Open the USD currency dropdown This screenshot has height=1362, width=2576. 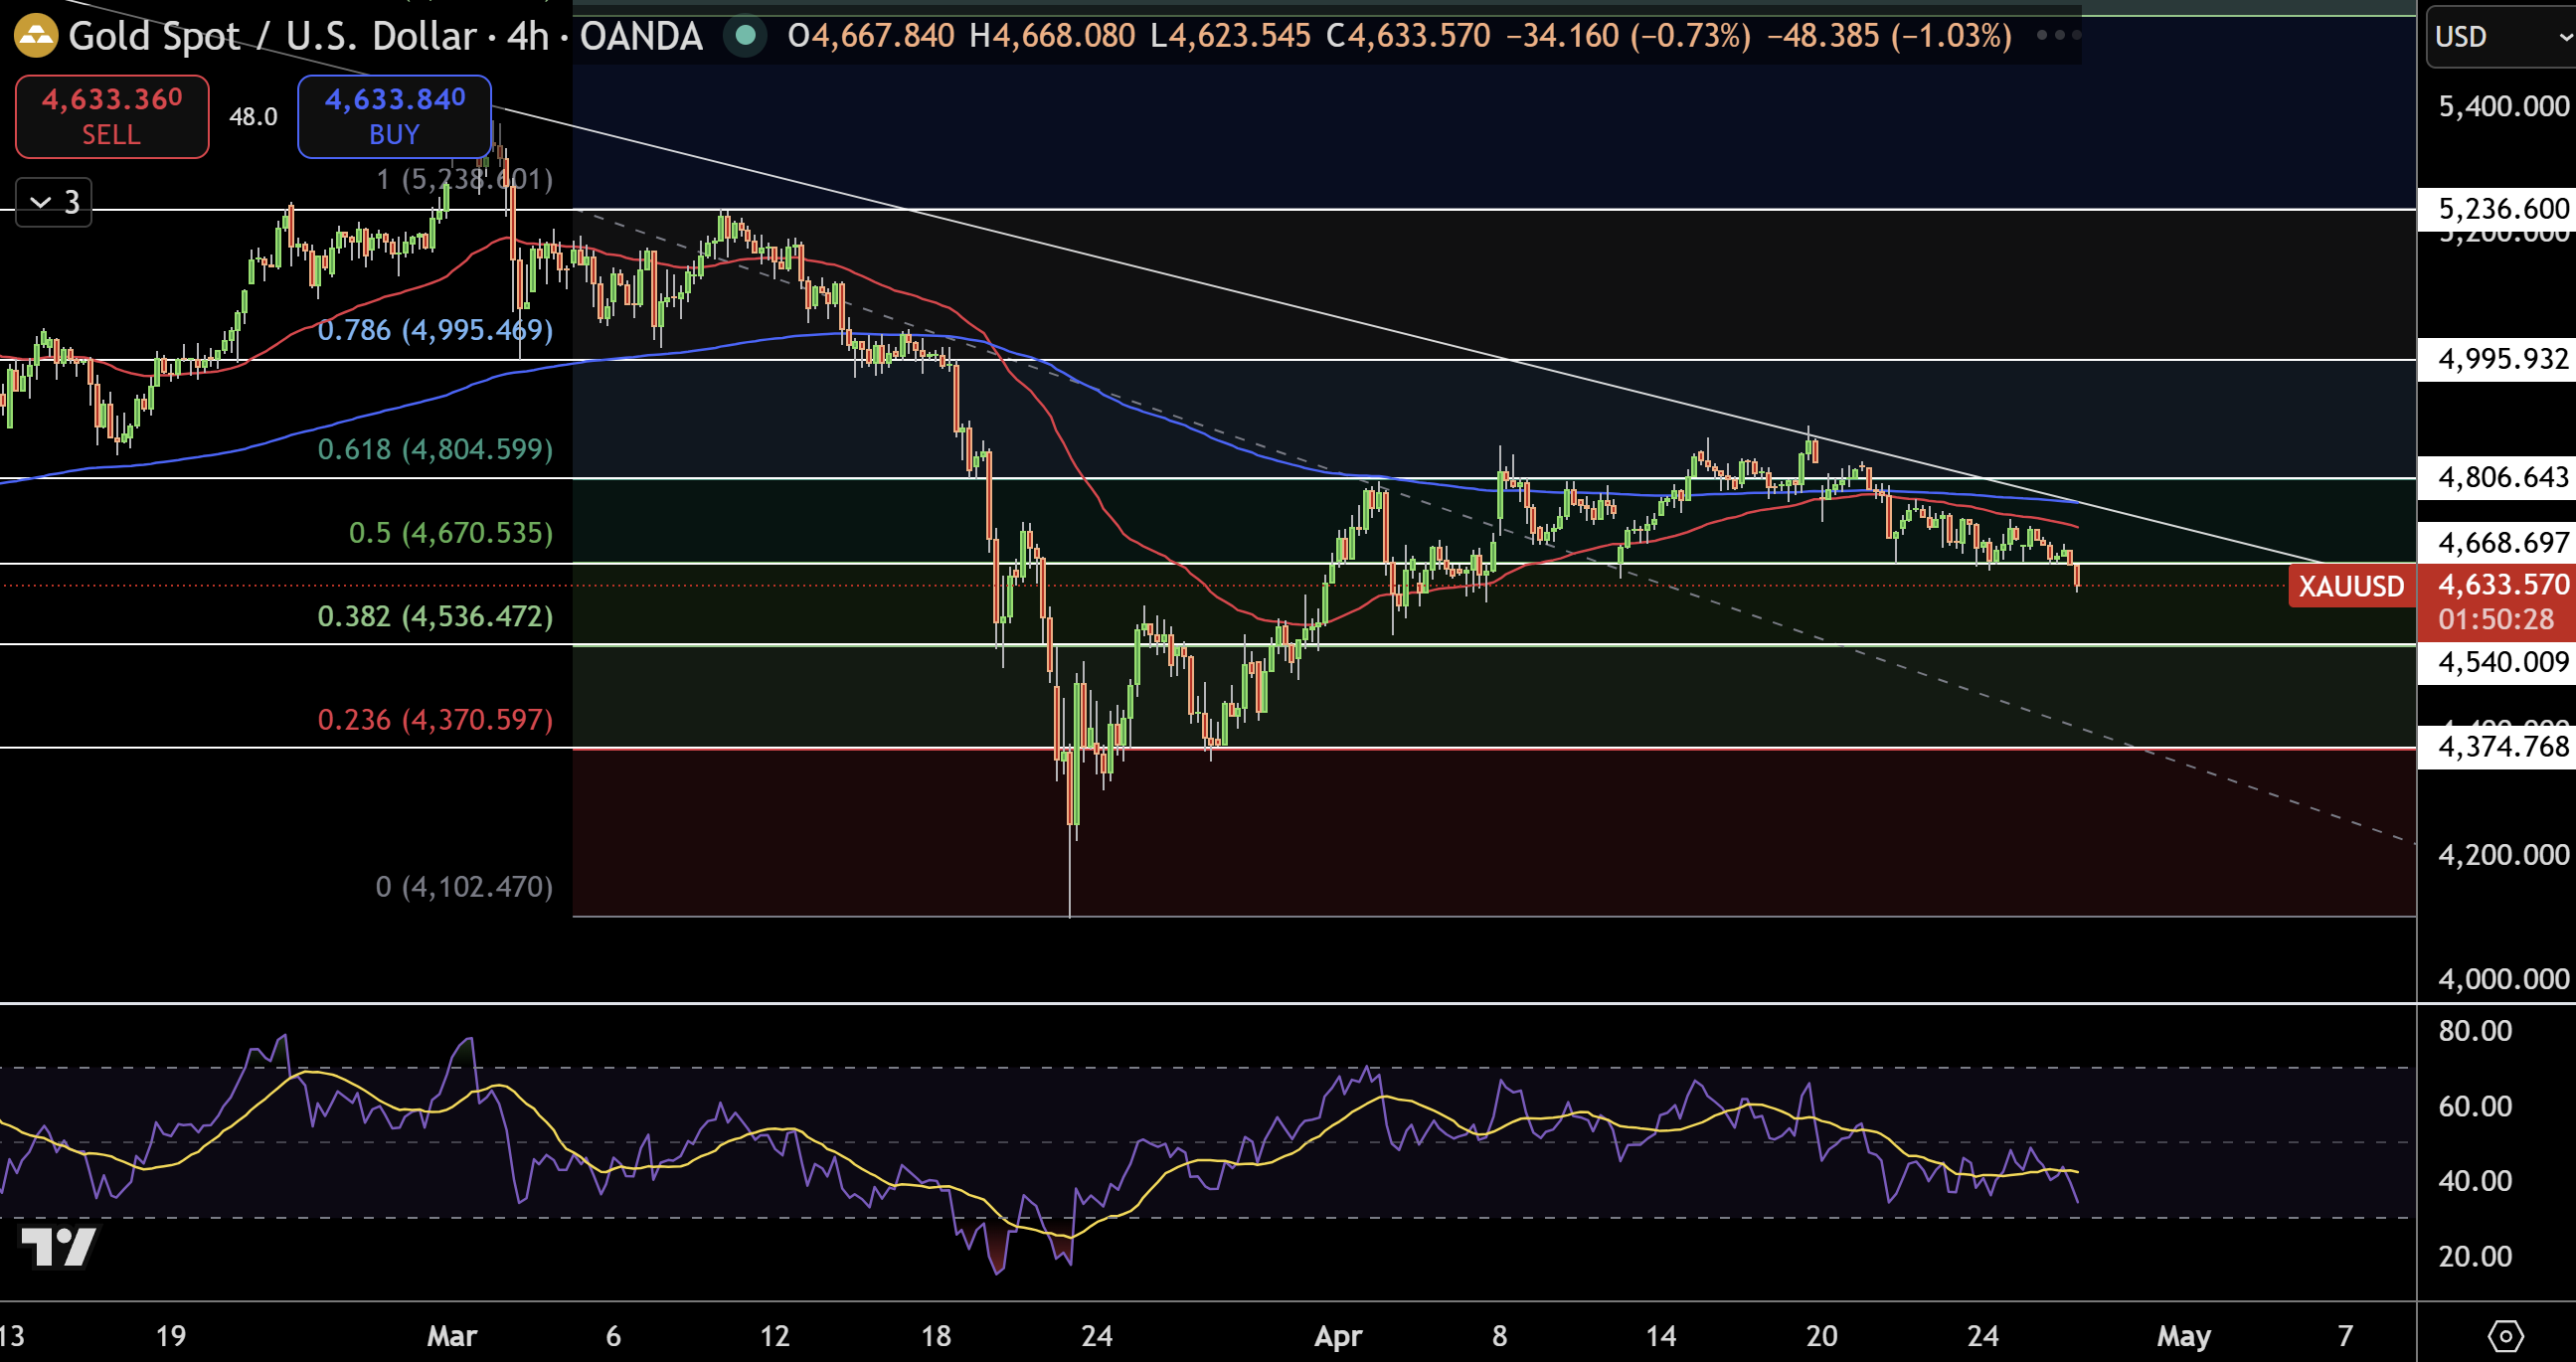pyautogui.click(x=2501, y=36)
